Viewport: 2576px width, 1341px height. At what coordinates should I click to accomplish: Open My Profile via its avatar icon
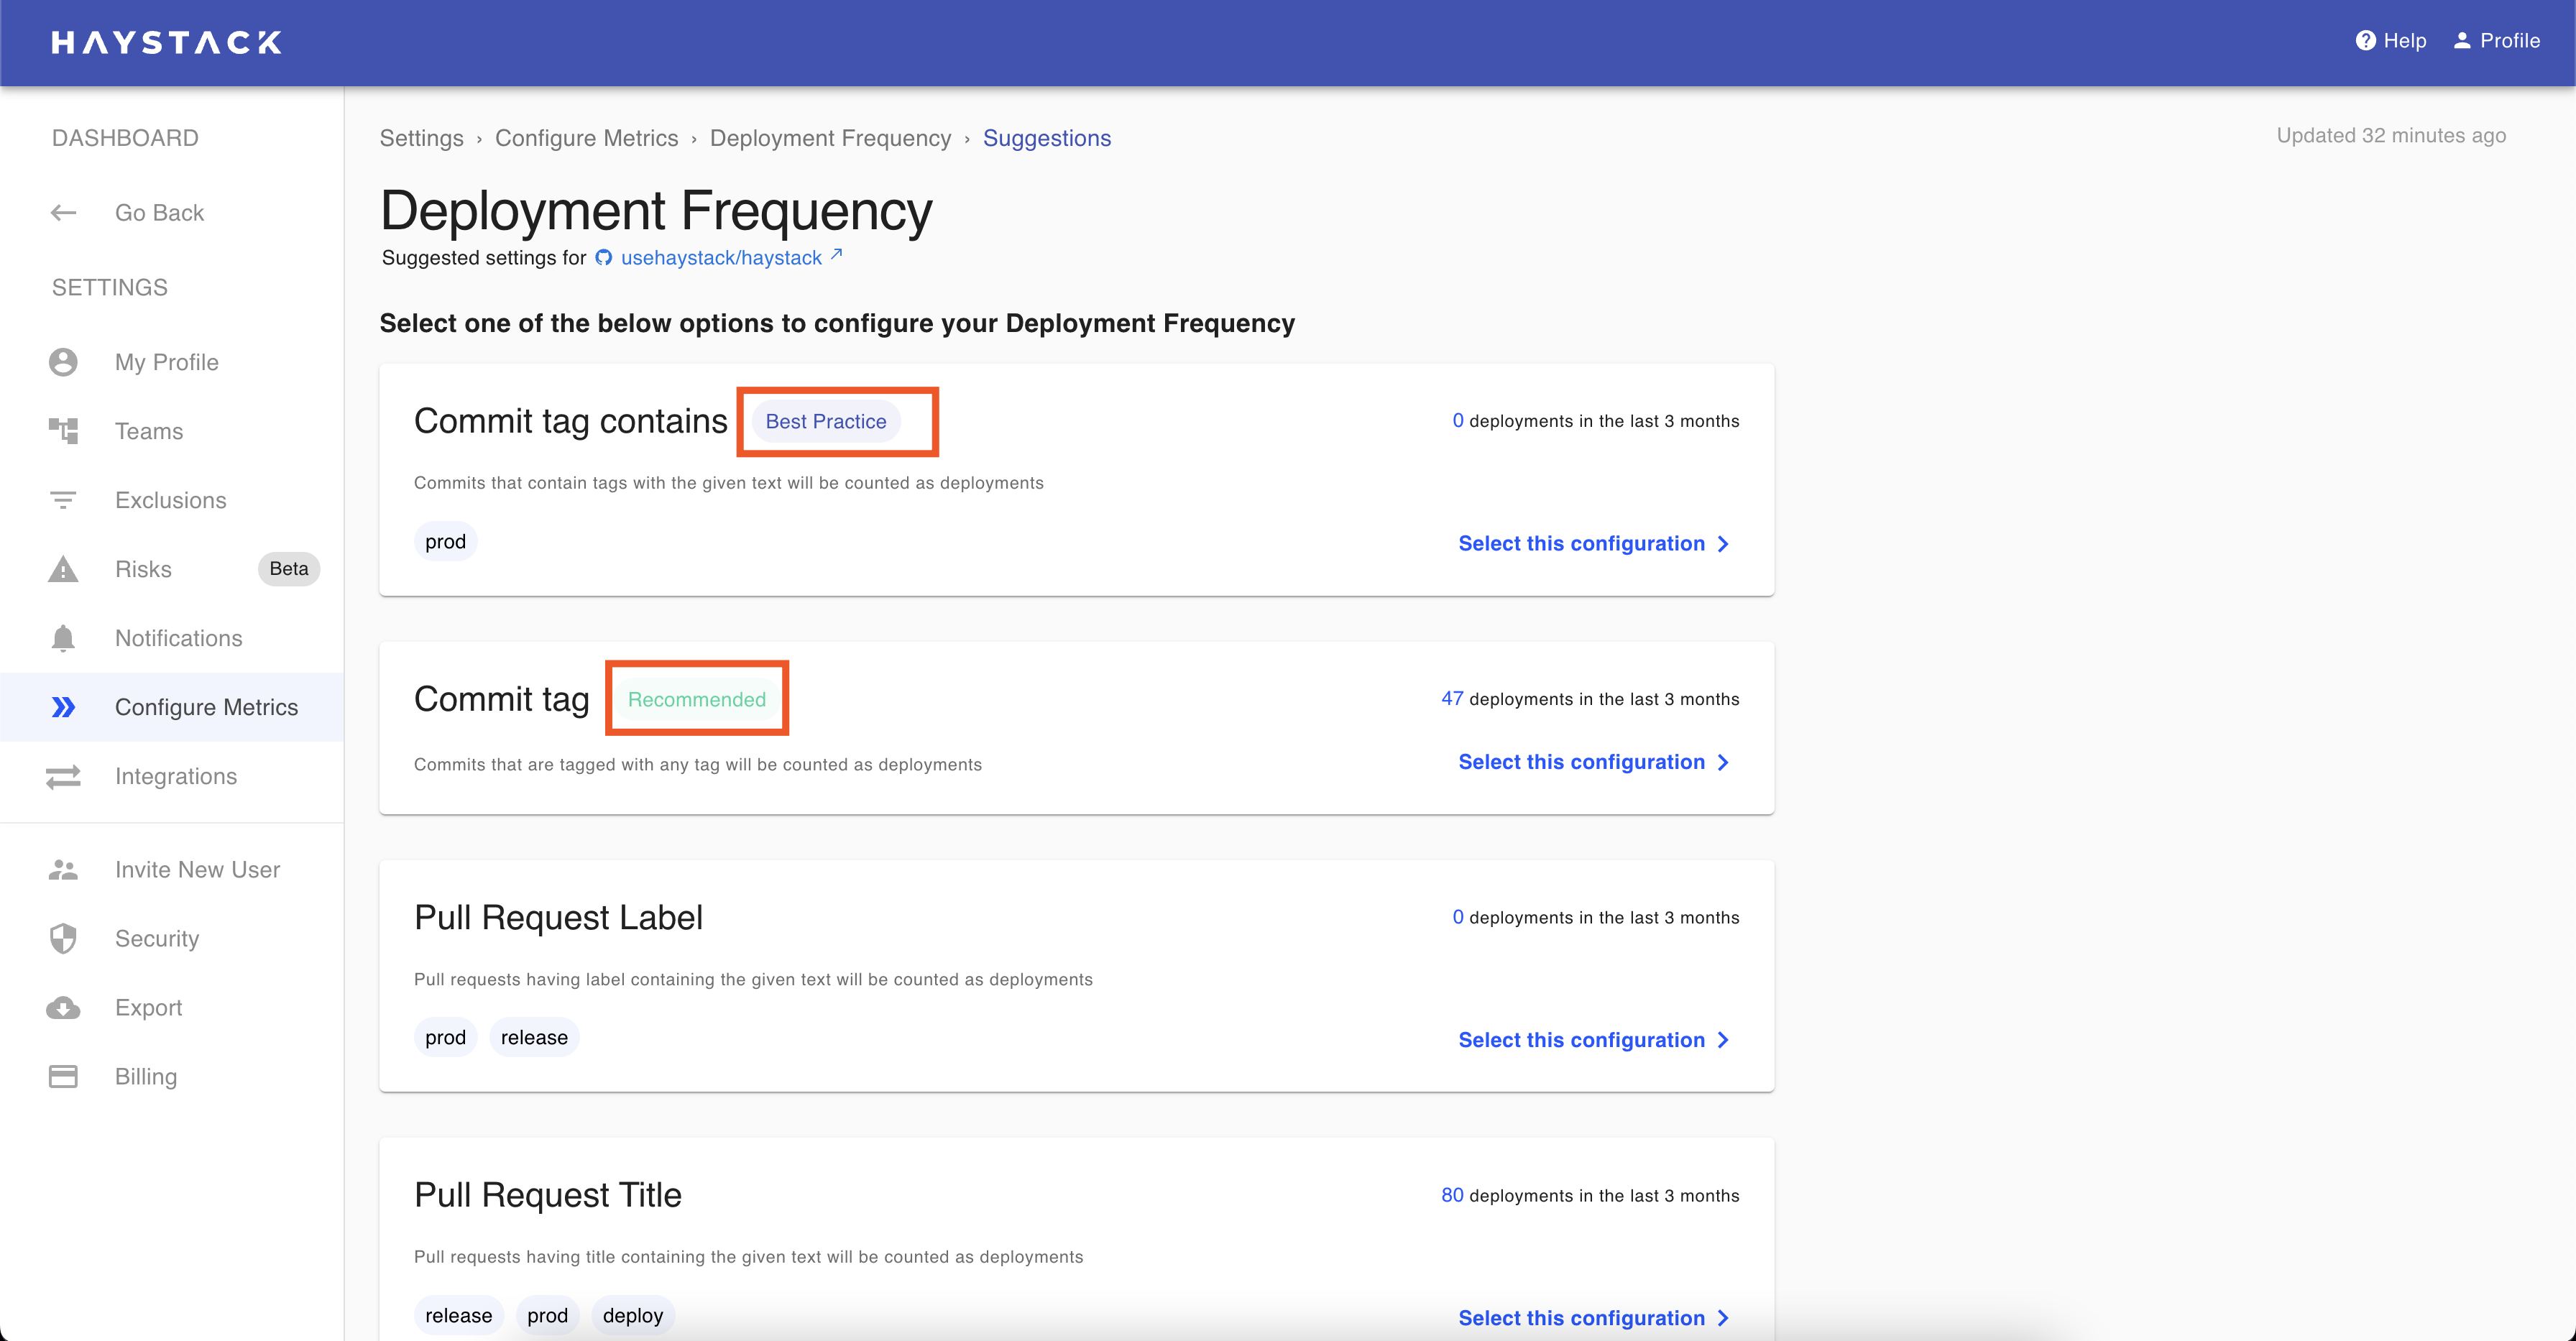coord(63,362)
